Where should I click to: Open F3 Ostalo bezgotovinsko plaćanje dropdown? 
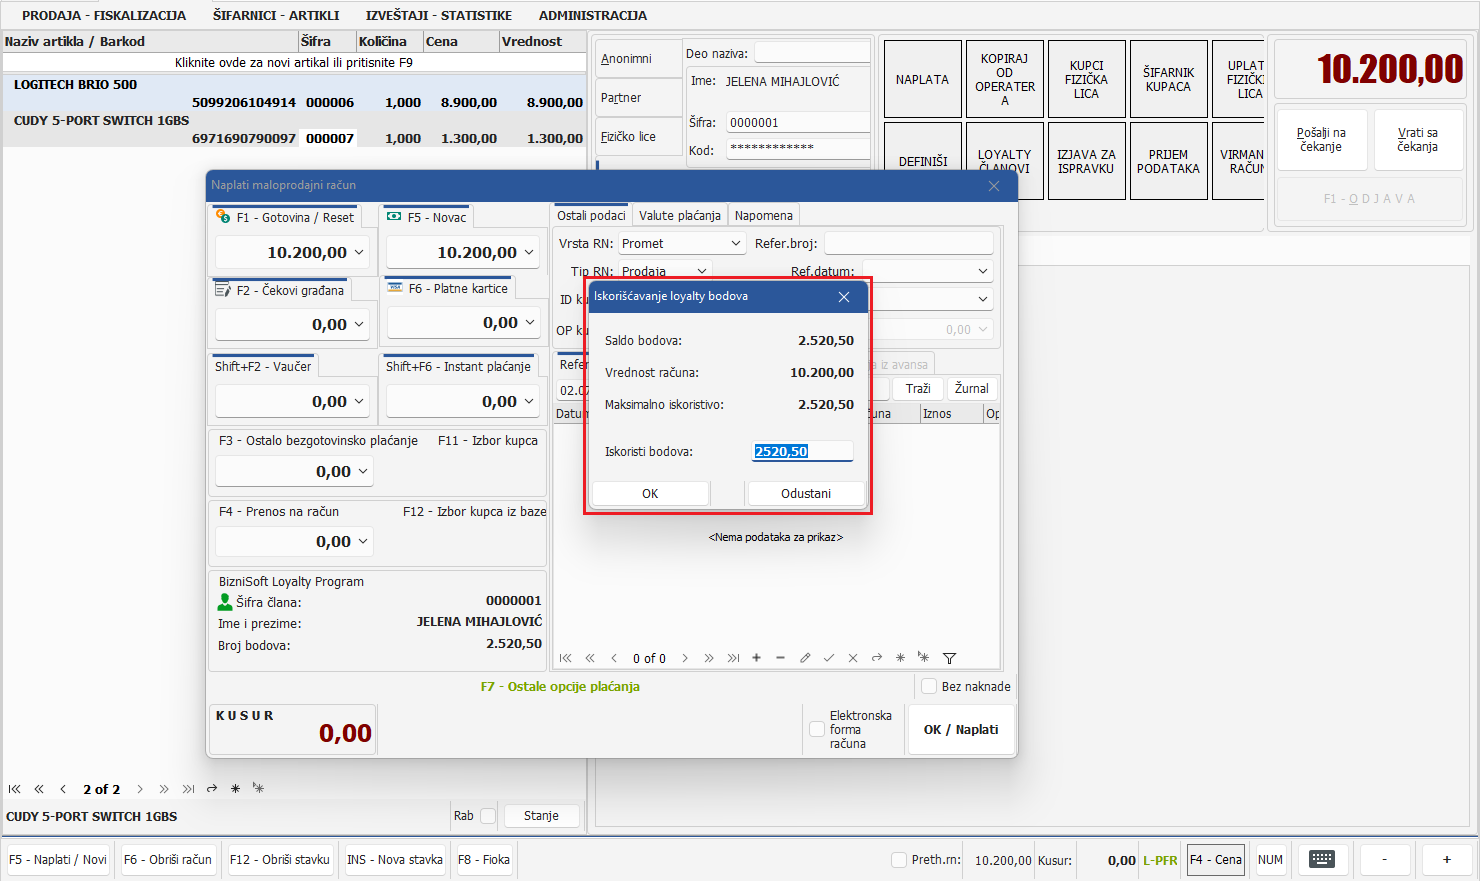pos(363,471)
